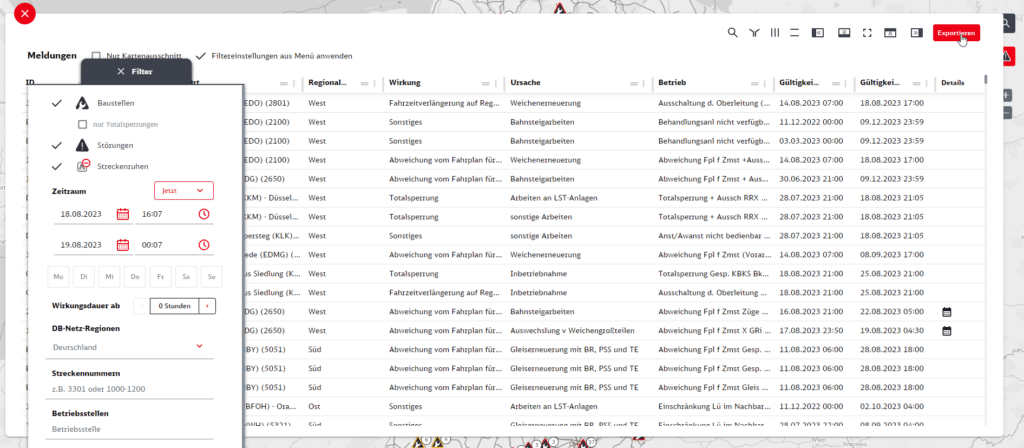Close the filter panel with X icon
The height and width of the screenshot is (448, 1024).
[121, 72]
